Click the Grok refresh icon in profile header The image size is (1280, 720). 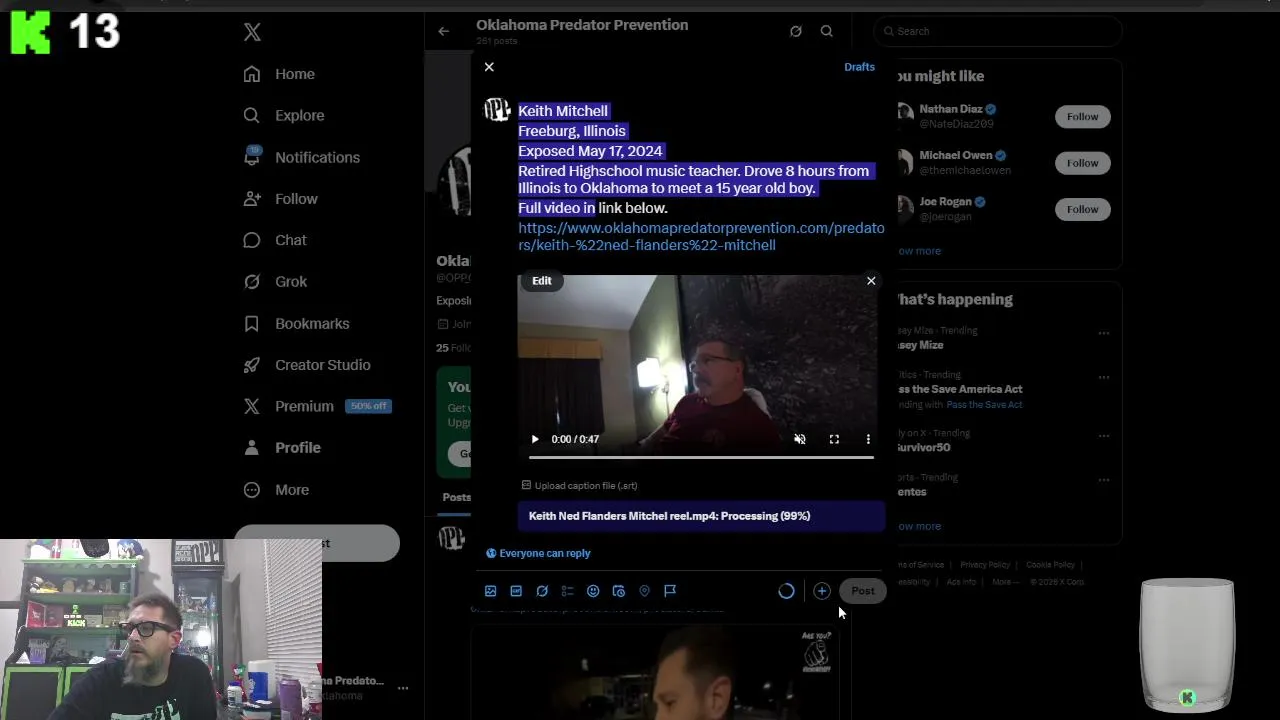[x=796, y=31]
